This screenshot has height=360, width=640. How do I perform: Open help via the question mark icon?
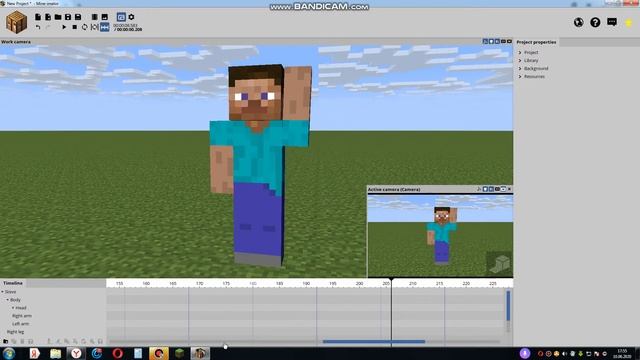point(595,22)
